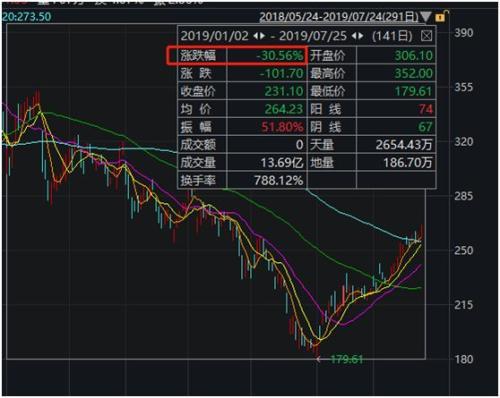Viewport: 500px width, 398px height.
Task: Click the 阳线 count 74
Action: tap(426, 109)
